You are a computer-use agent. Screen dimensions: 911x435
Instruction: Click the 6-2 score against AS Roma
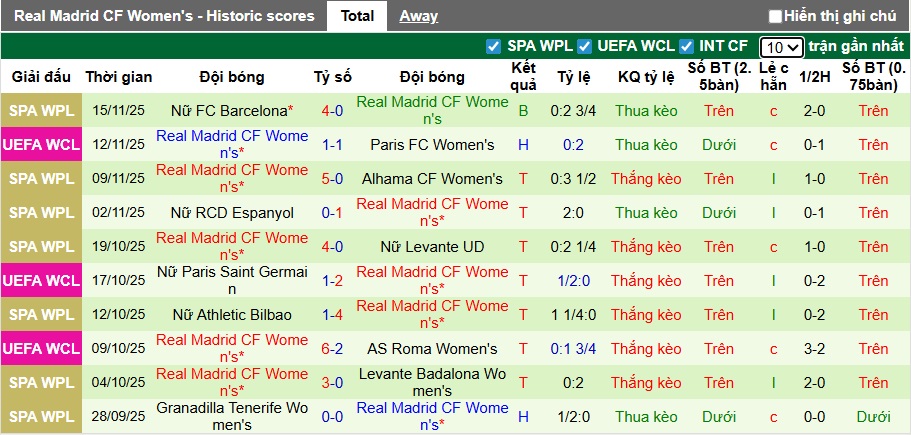click(x=332, y=349)
